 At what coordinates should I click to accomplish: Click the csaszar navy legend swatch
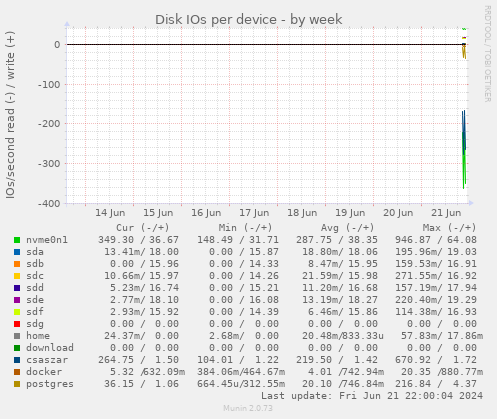click(17, 360)
